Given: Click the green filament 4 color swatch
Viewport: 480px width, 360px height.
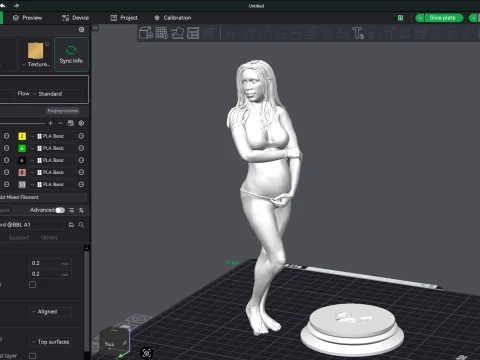Looking at the screenshot, I should [x=22, y=148].
